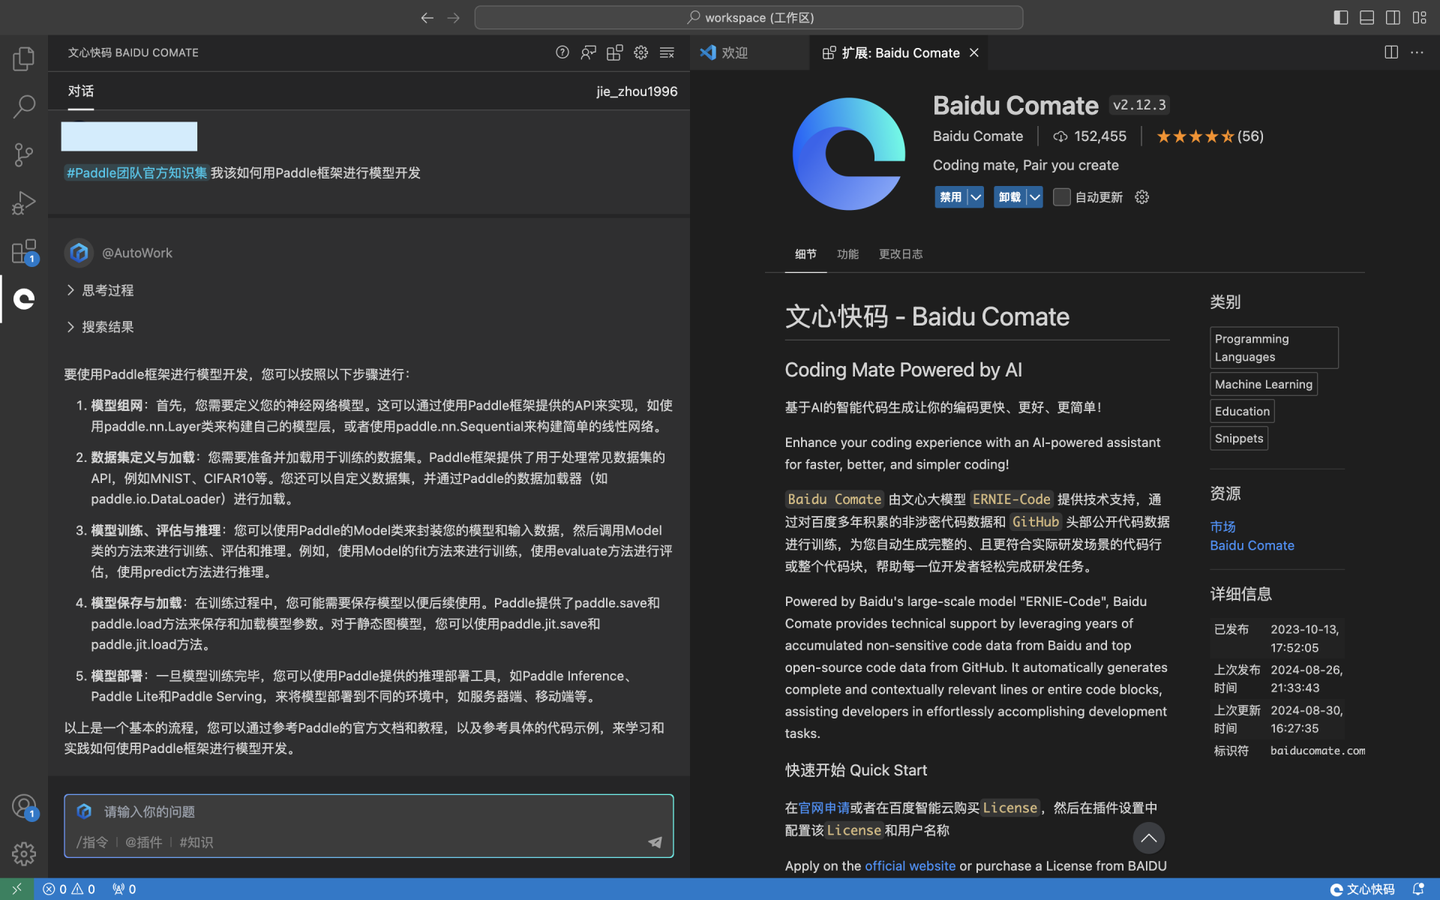Click the feedback icon in Comate panel header

pos(588,52)
